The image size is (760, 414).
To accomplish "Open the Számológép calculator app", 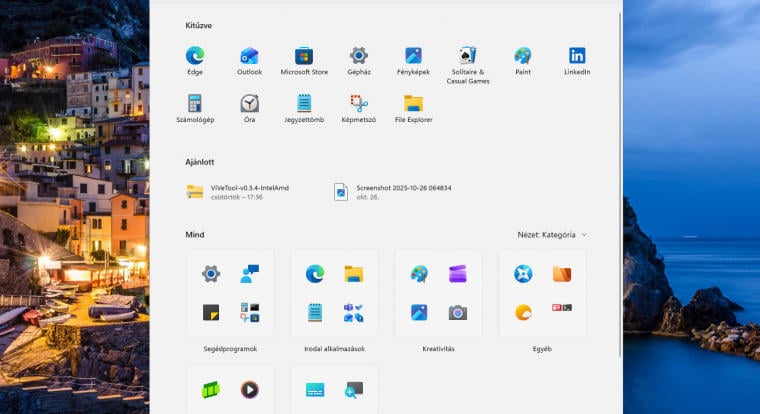I will (195, 109).
